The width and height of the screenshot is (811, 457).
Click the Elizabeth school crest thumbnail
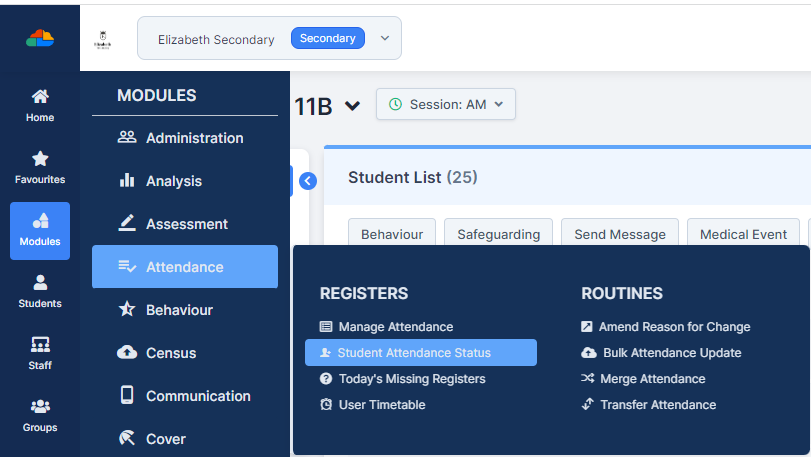pos(102,40)
